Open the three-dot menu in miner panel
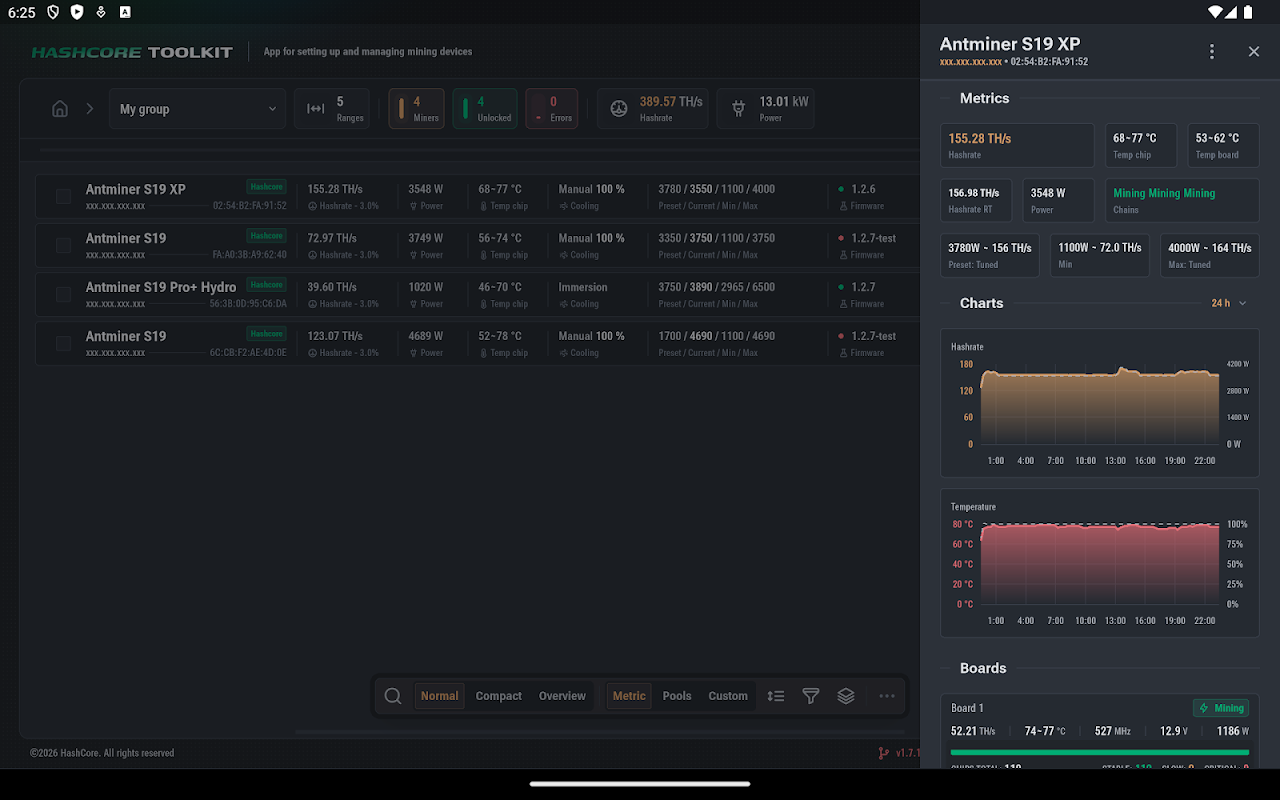The height and width of the screenshot is (800, 1280). tap(1212, 51)
